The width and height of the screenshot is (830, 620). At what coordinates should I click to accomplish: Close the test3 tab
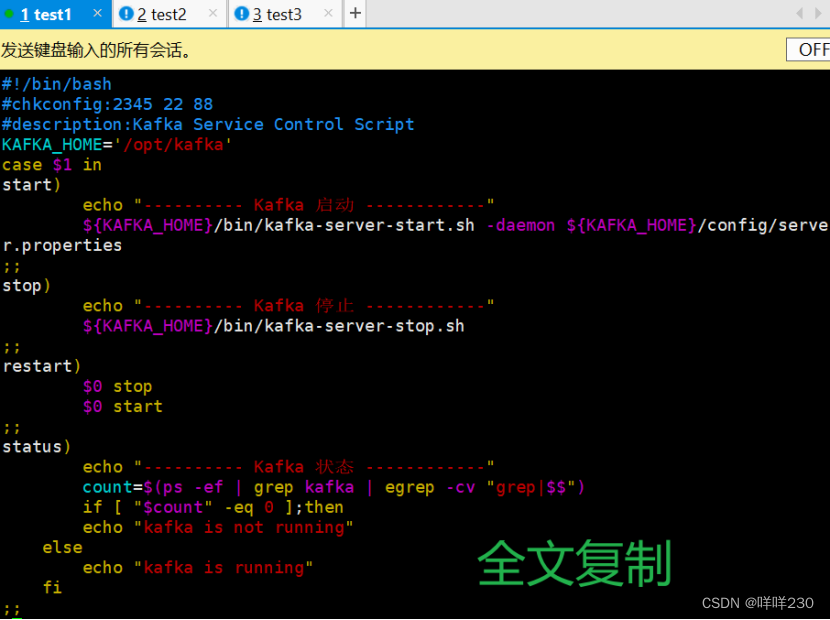[x=328, y=13]
